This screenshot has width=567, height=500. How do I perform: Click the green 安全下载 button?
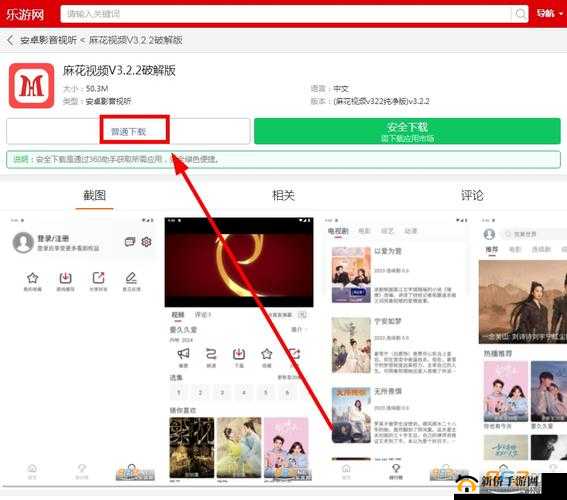[x=407, y=131]
